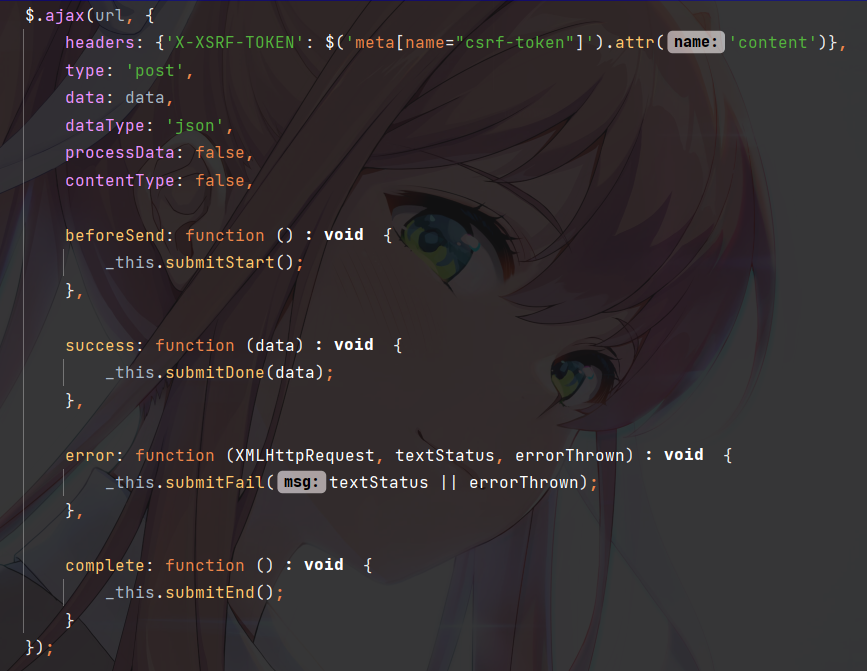Click the contentType property name
867x671 pixels.
[120, 181]
